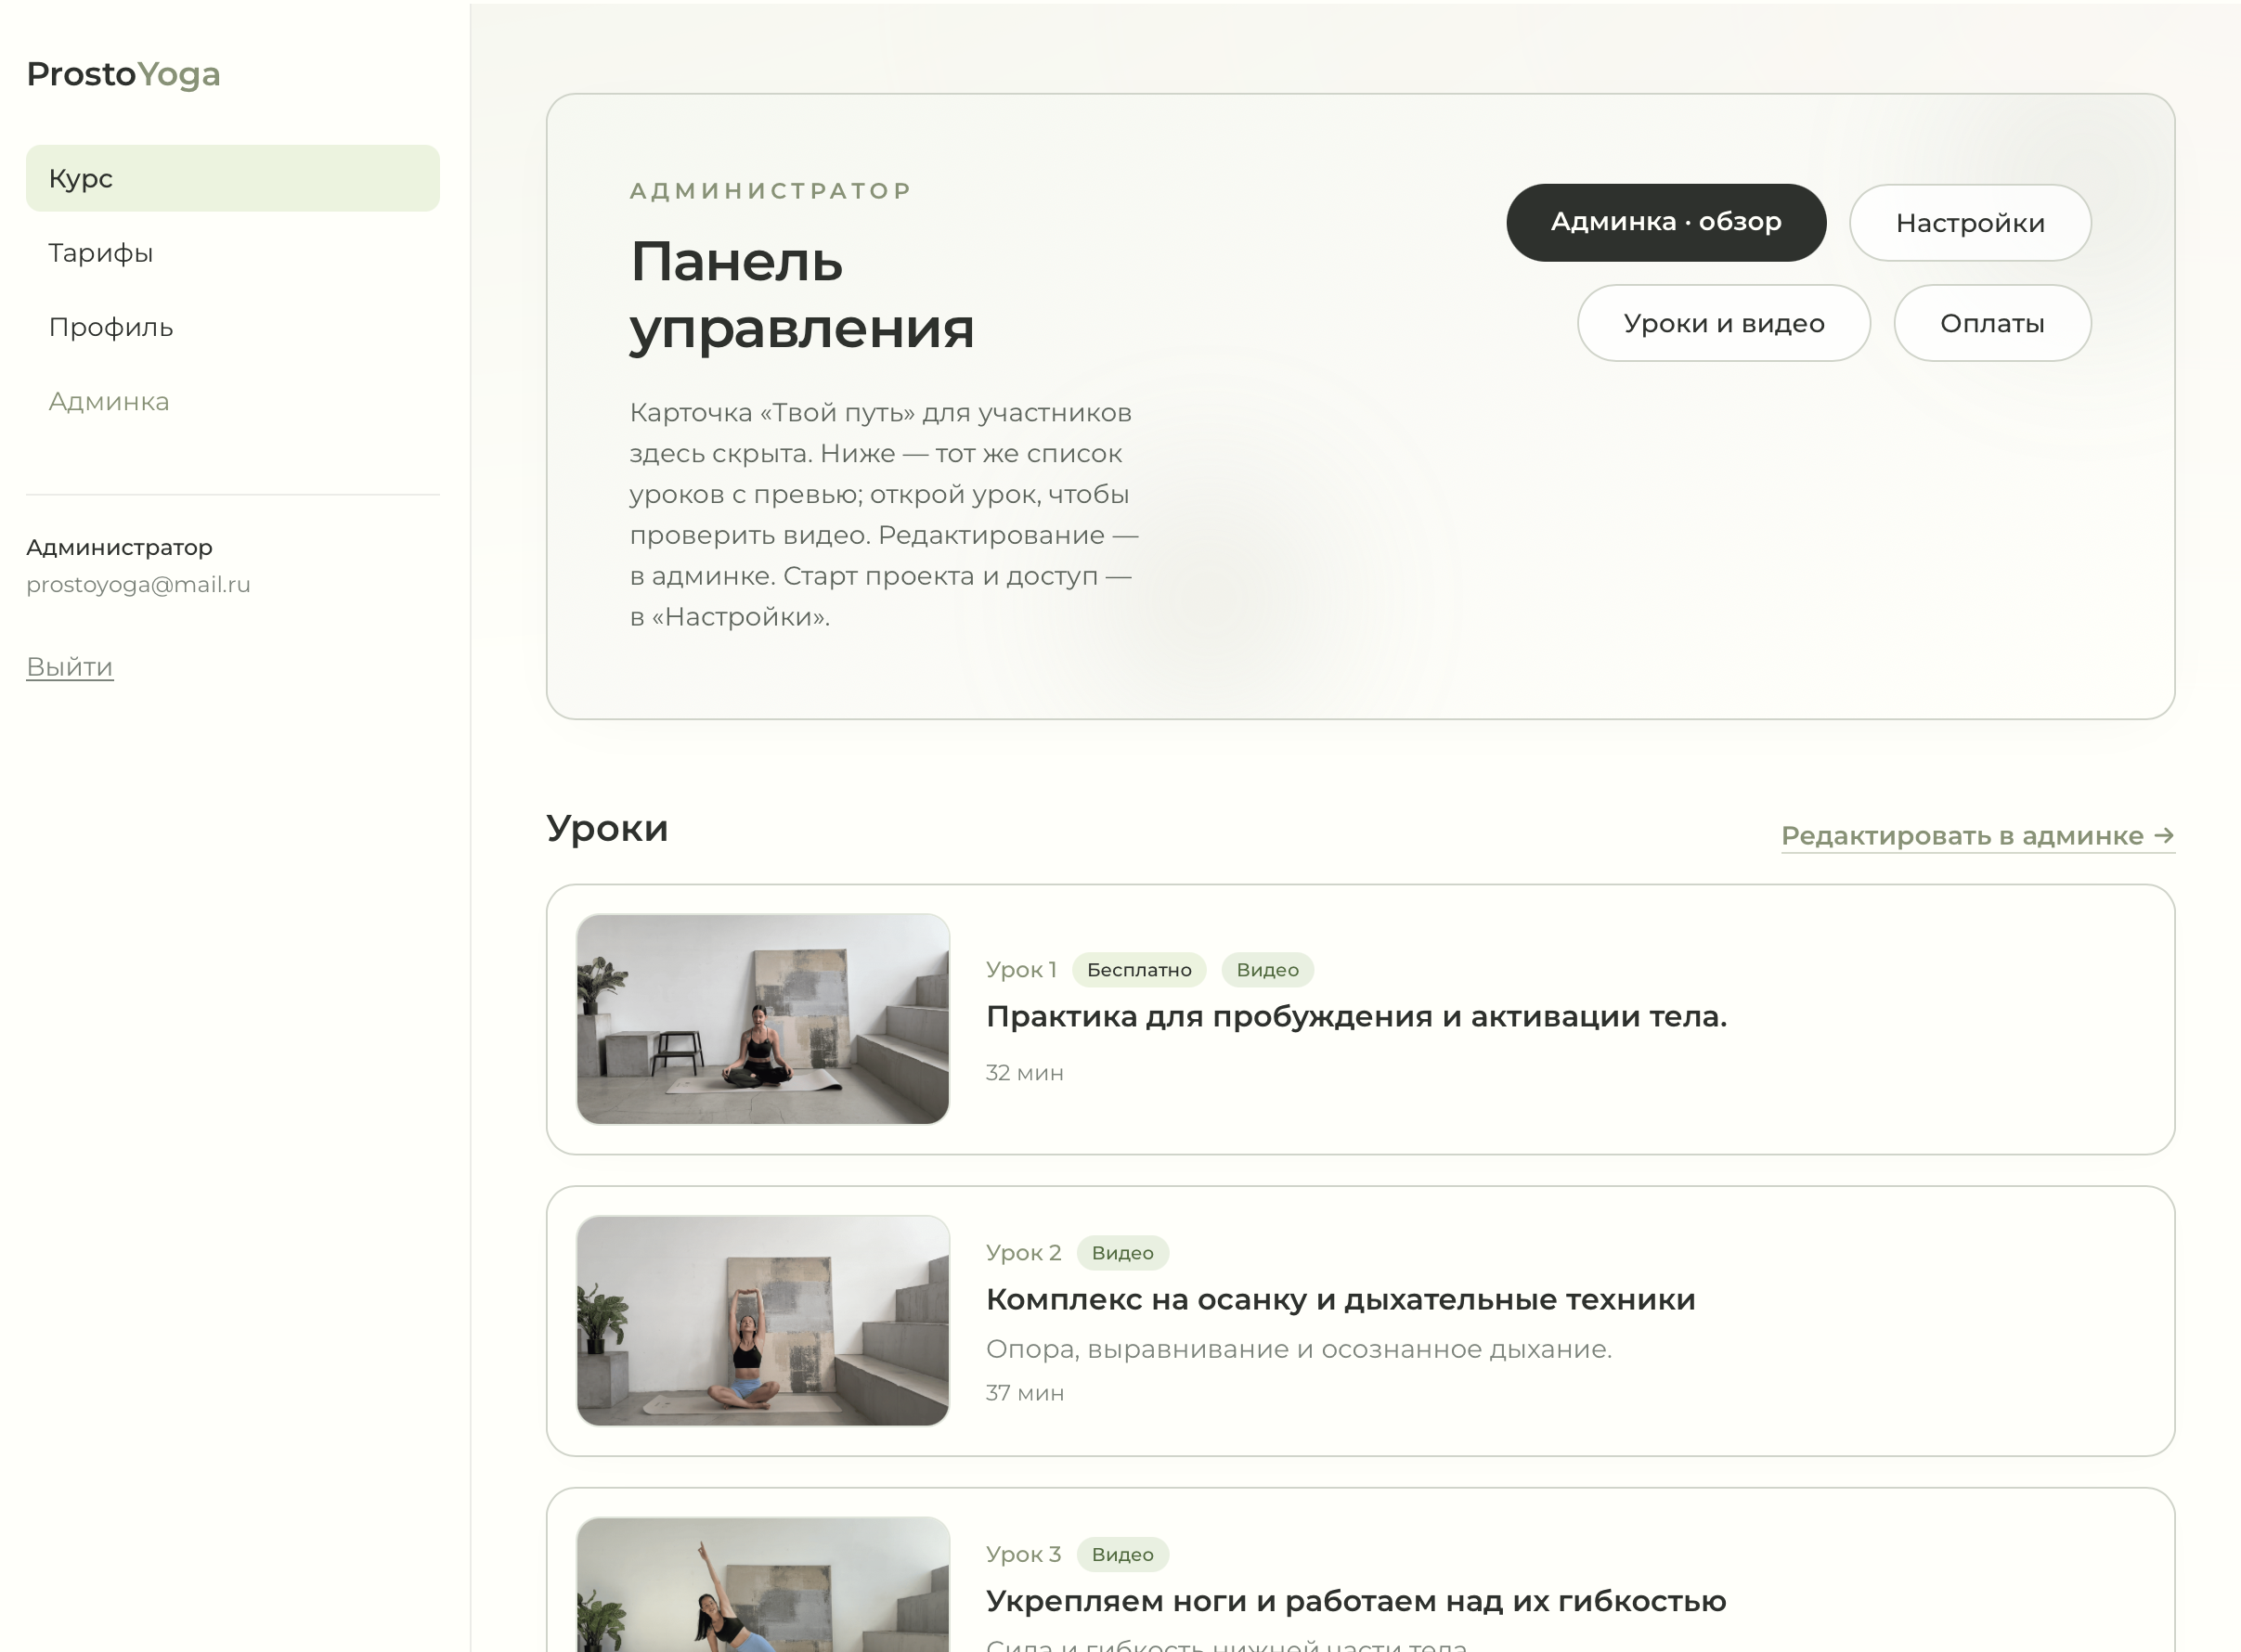Click the 32 мин duration text
2241x1652 pixels.
(1024, 1073)
